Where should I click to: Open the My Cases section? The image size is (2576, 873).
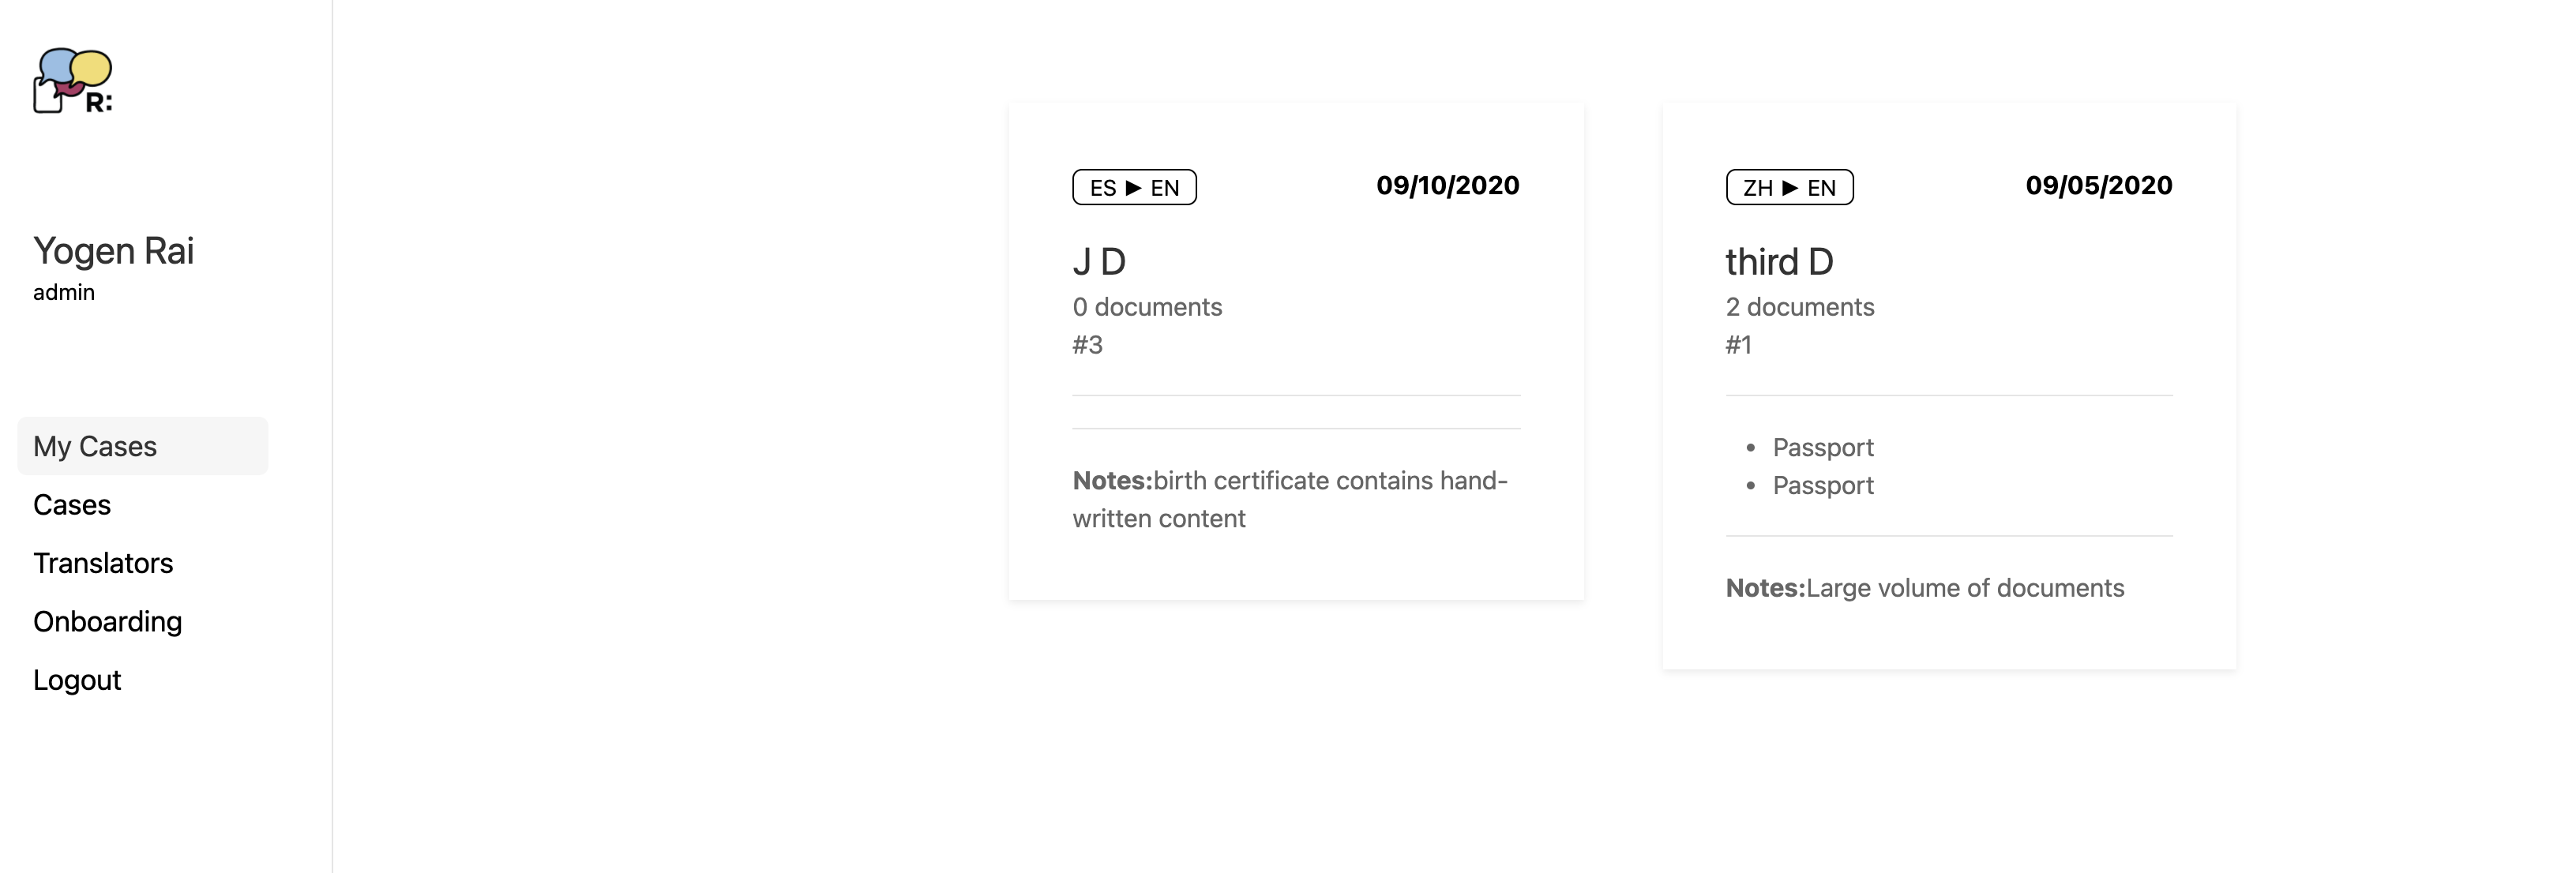(95, 446)
